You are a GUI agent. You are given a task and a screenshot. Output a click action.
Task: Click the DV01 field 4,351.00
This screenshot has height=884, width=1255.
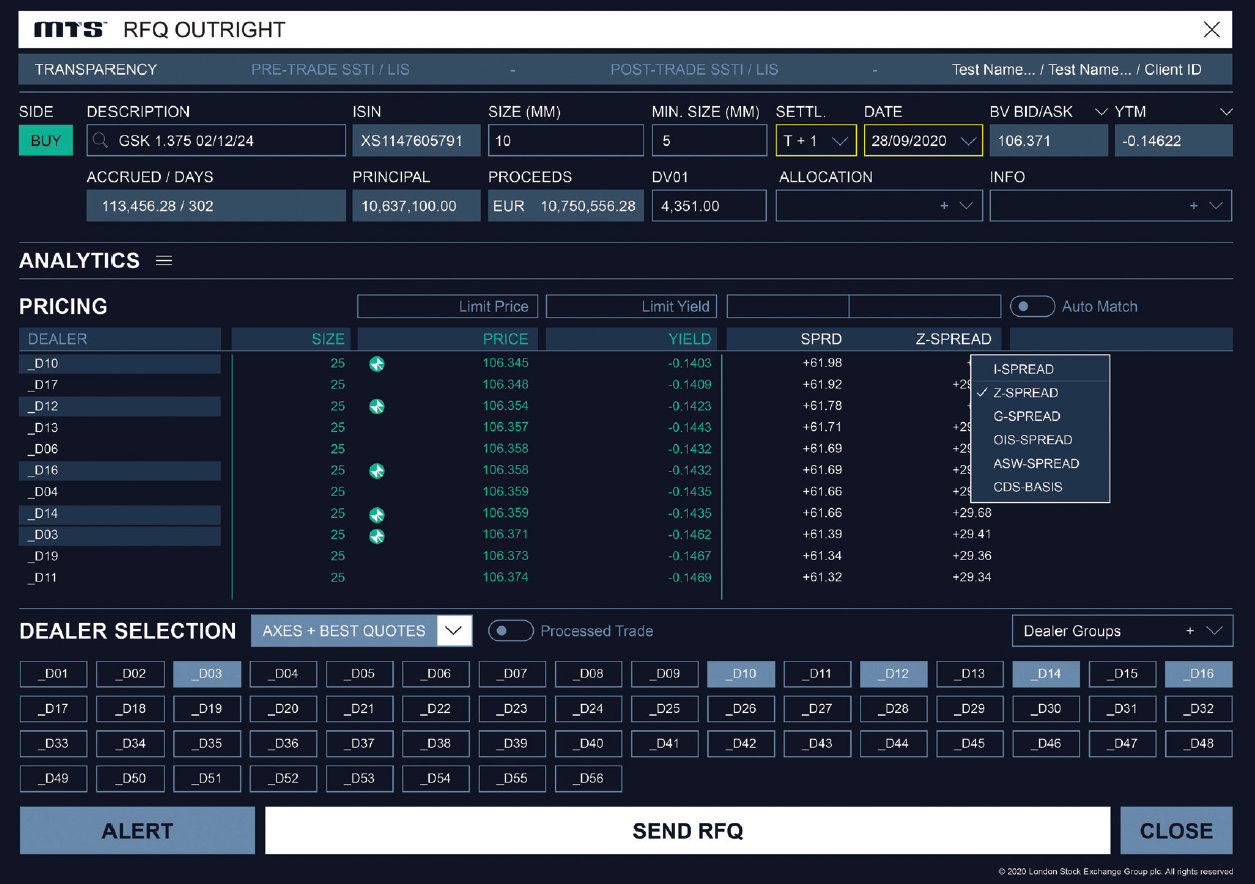click(710, 206)
